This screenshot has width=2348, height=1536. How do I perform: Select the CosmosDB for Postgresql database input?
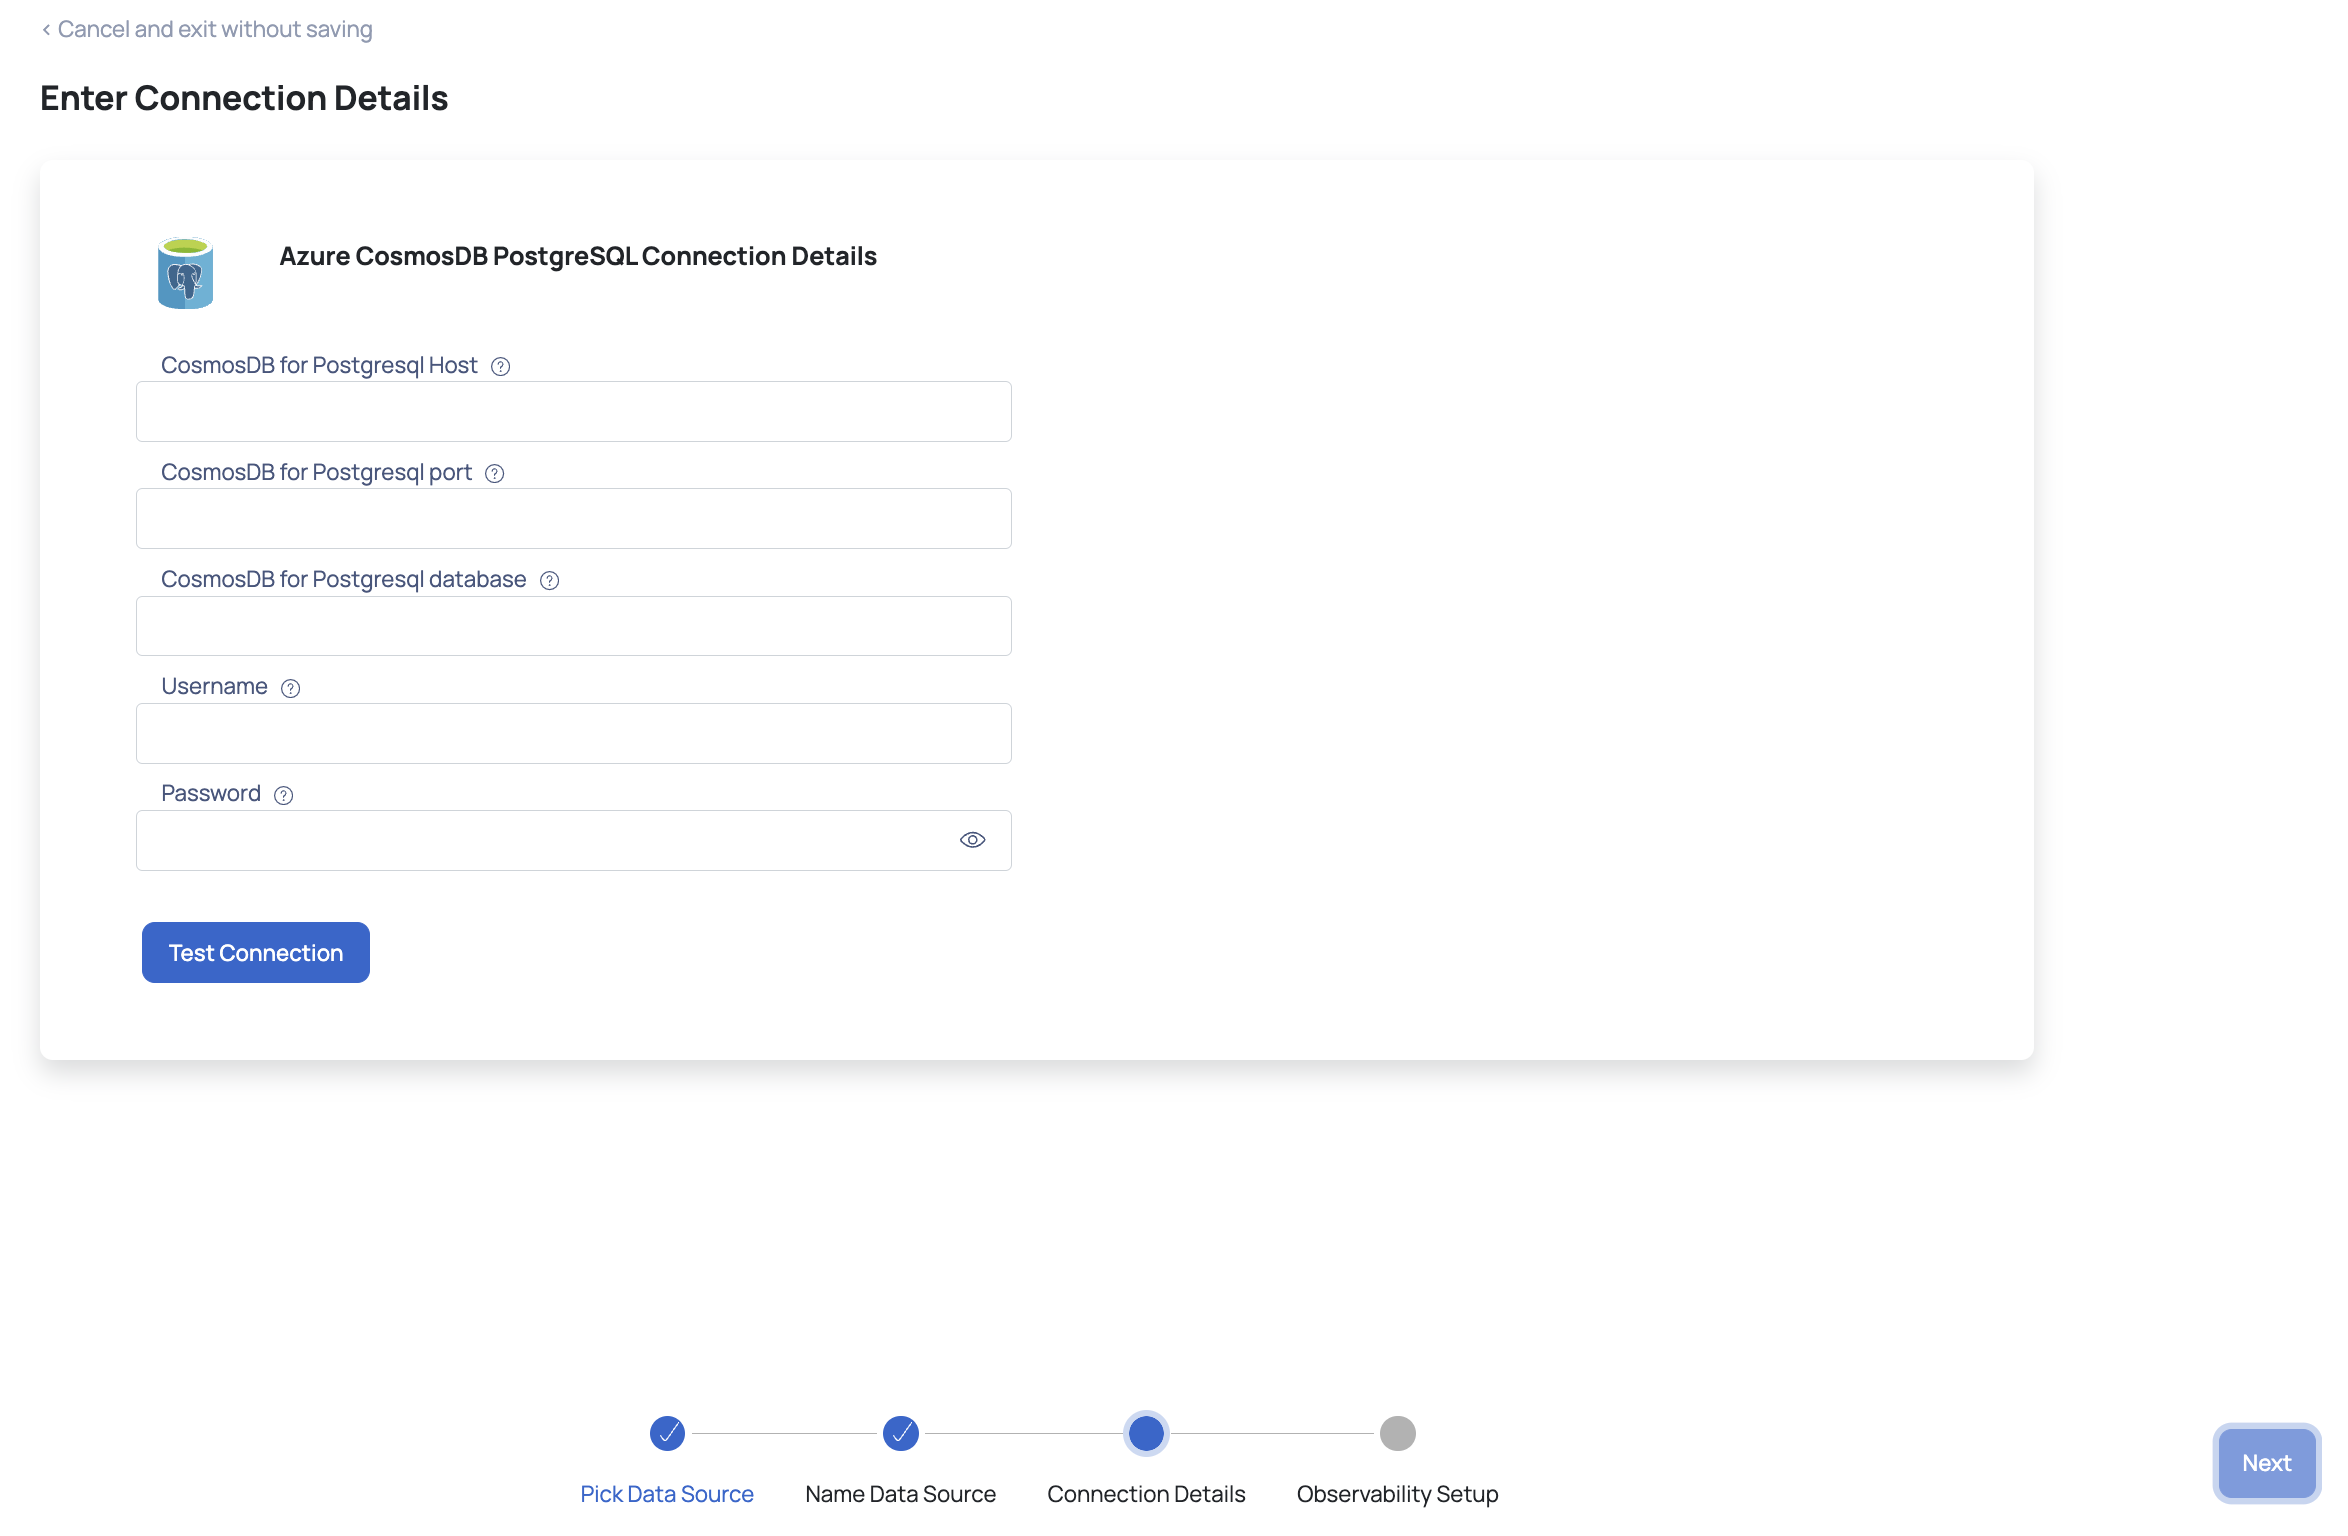click(x=574, y=626)
